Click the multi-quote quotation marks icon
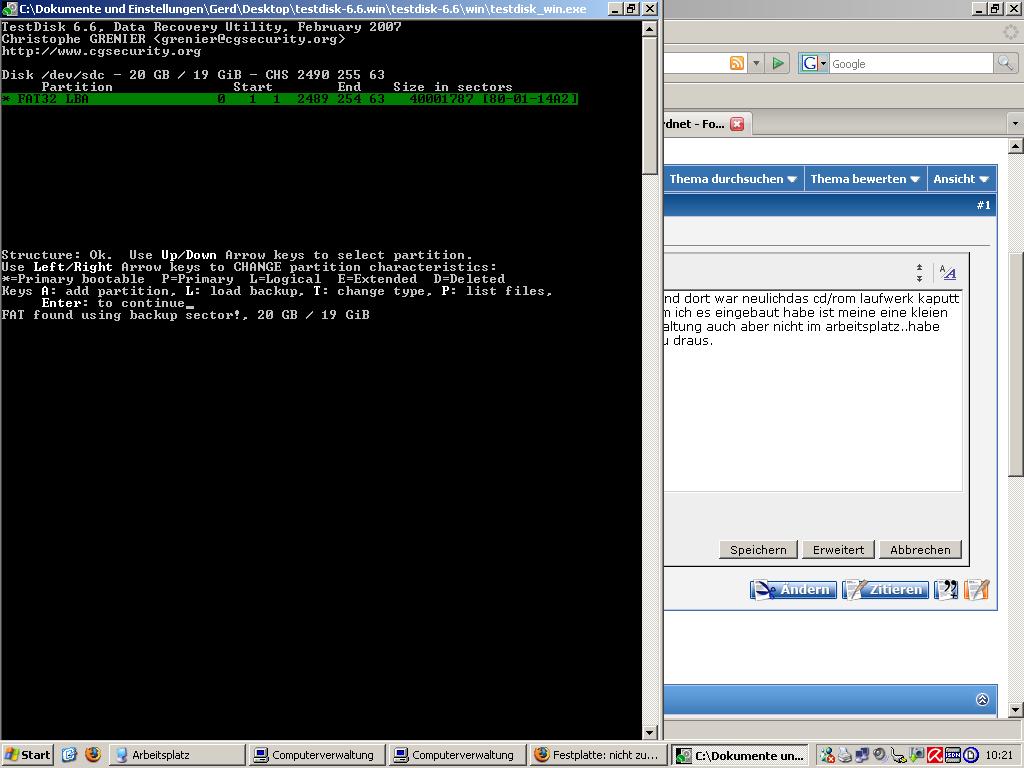 [946, 590]
